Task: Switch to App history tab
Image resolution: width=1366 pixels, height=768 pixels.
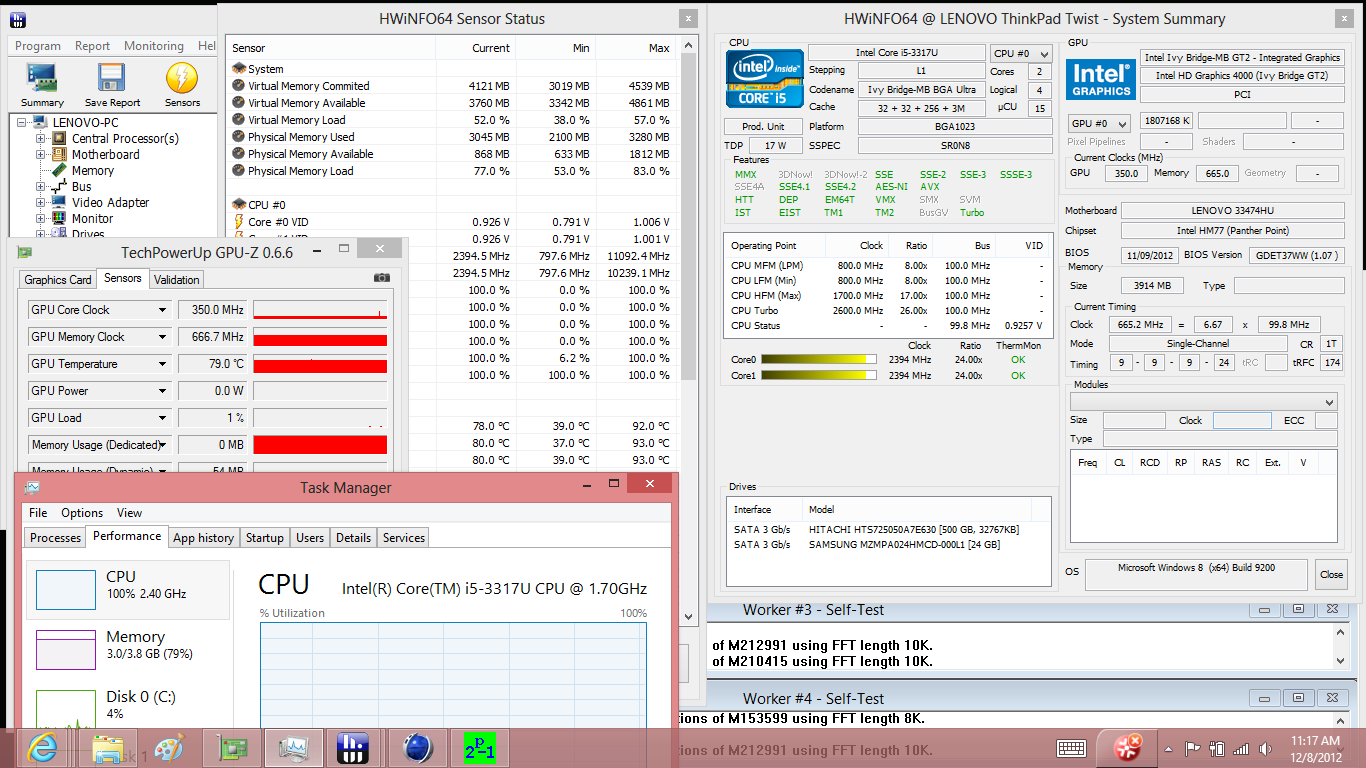Action: click(203, 537)
